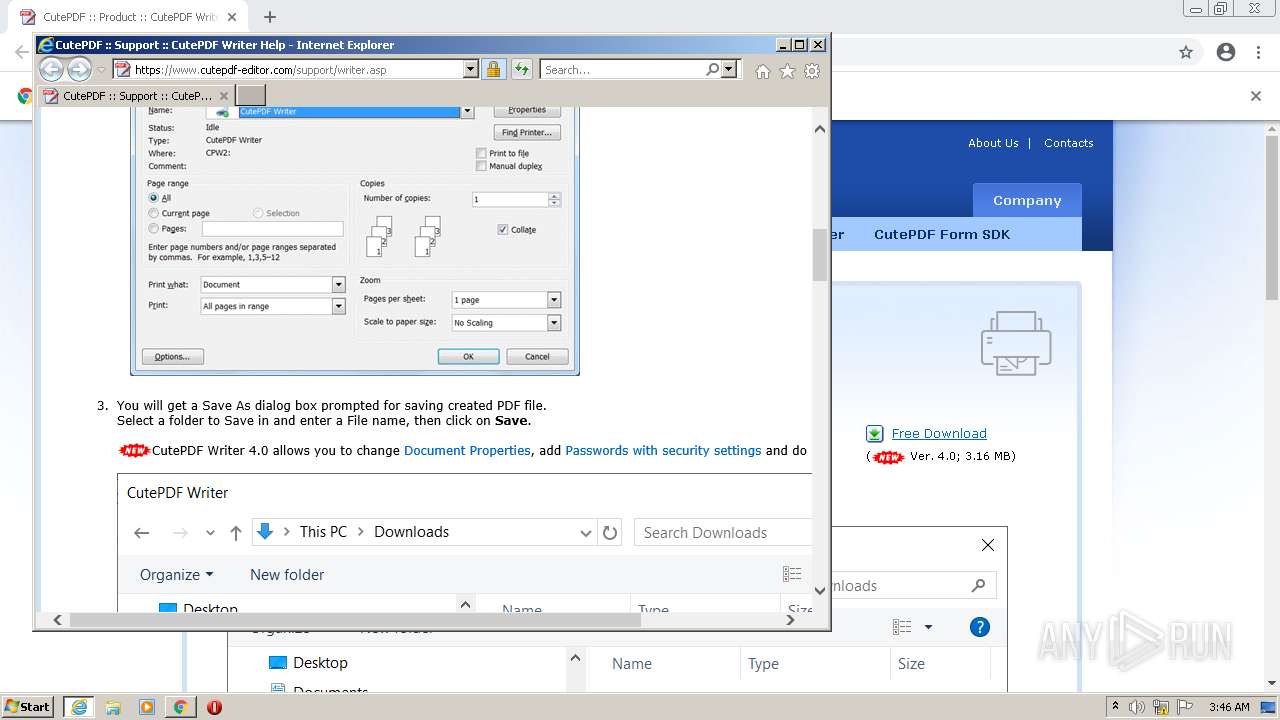Go back in Internet Explorer
Screen dimensions: 1280x720
coord(52,69)
